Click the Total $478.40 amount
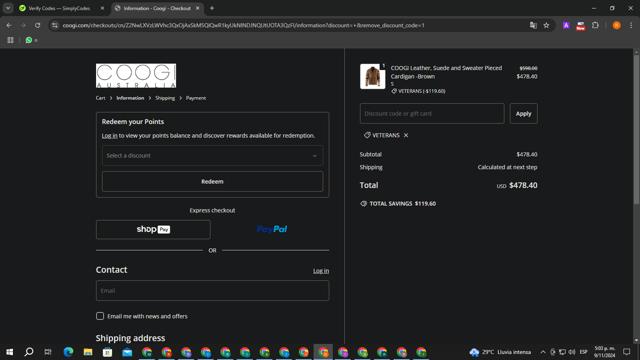This screenshot has width=640, height=360. (523, 185)
